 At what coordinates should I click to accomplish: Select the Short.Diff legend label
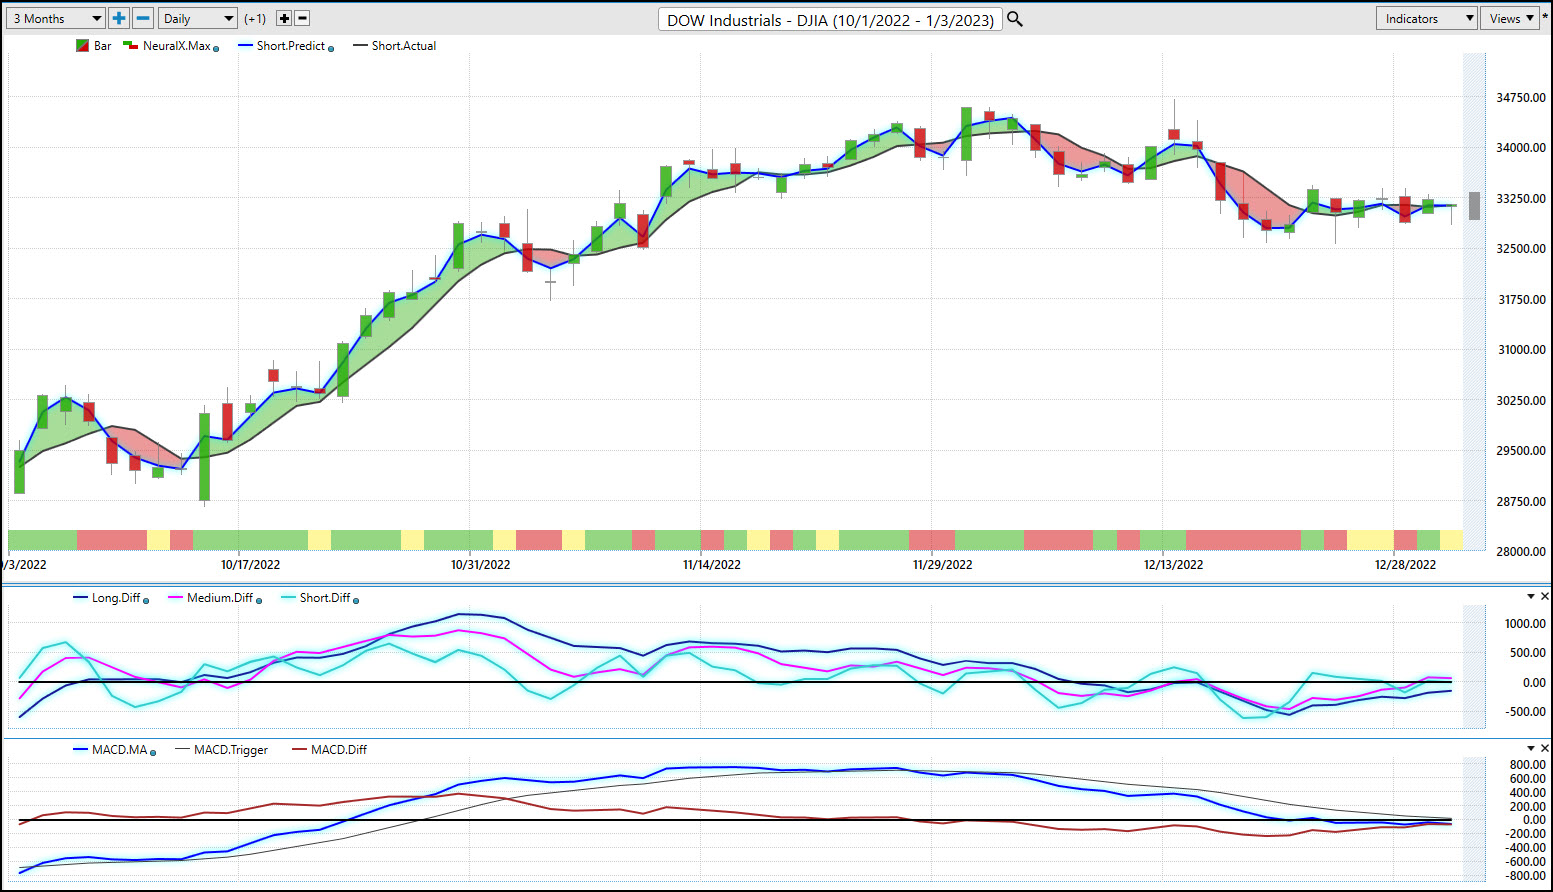pyautogui.click(x=325, y=598)
